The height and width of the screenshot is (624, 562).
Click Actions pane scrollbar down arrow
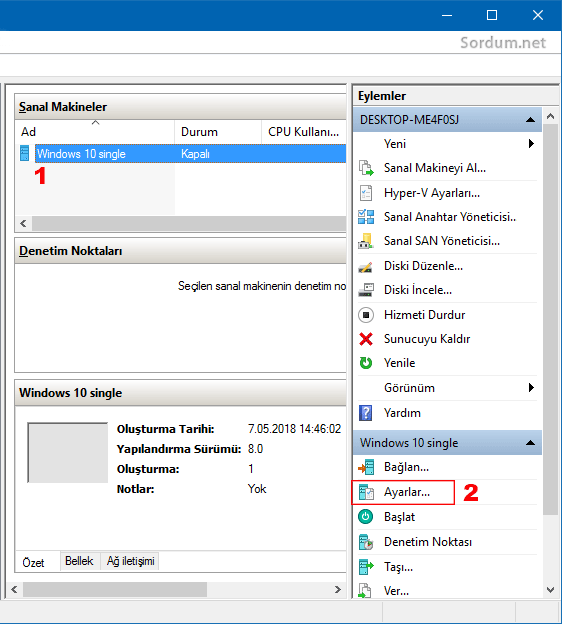pos(550,590)
